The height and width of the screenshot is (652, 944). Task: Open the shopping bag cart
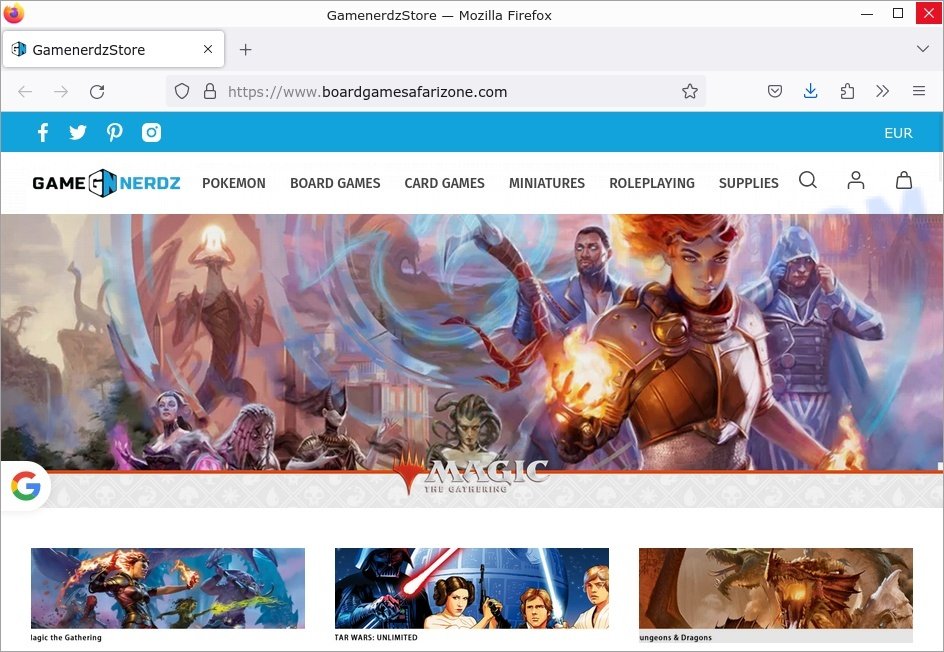pos(904,180)
